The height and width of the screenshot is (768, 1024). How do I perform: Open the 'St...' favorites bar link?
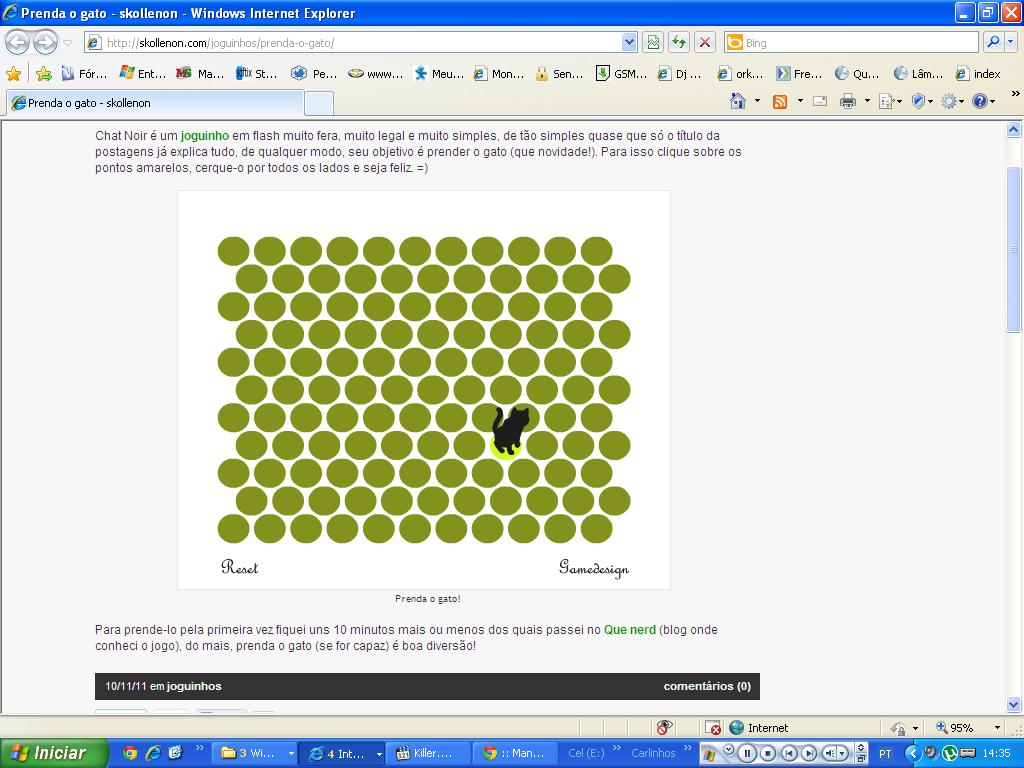pyautogui.click(x=257, y=74)
